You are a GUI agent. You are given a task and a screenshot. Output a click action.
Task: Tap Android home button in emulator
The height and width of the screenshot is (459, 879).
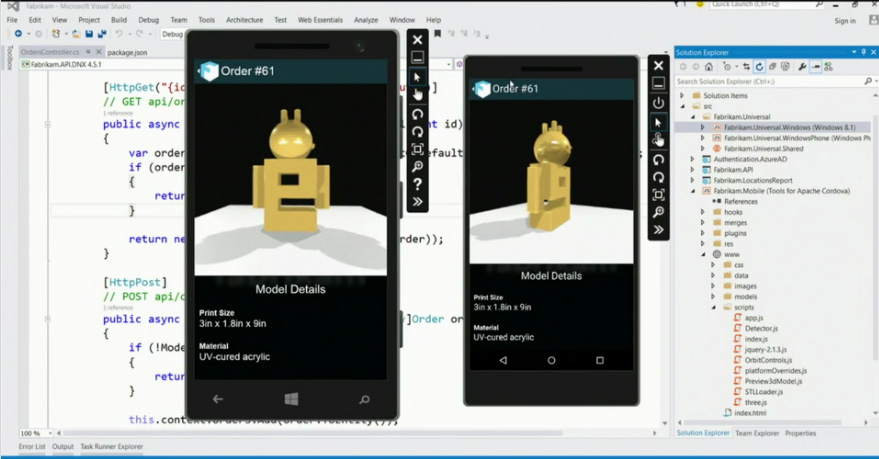click(x=551, y=360)
